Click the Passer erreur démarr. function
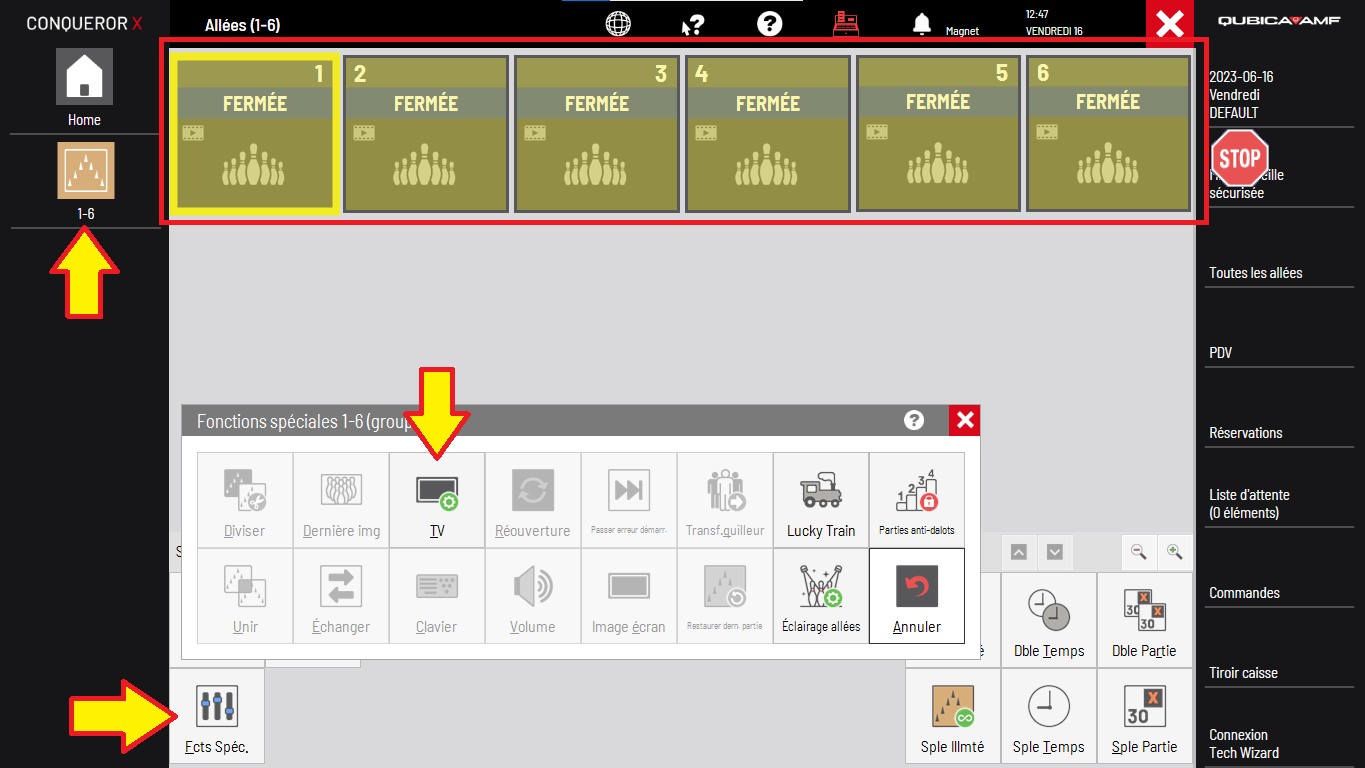The width and height of the screenshot is (1365, 768). [629, 500]
